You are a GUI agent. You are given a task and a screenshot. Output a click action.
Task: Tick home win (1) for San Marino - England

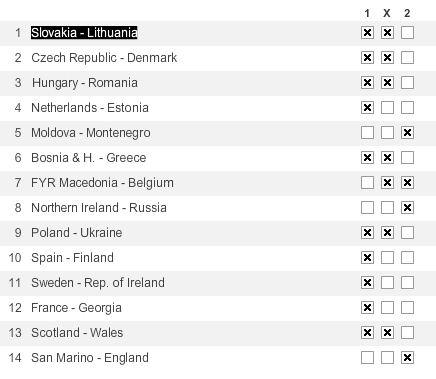[x=367, y=358]
